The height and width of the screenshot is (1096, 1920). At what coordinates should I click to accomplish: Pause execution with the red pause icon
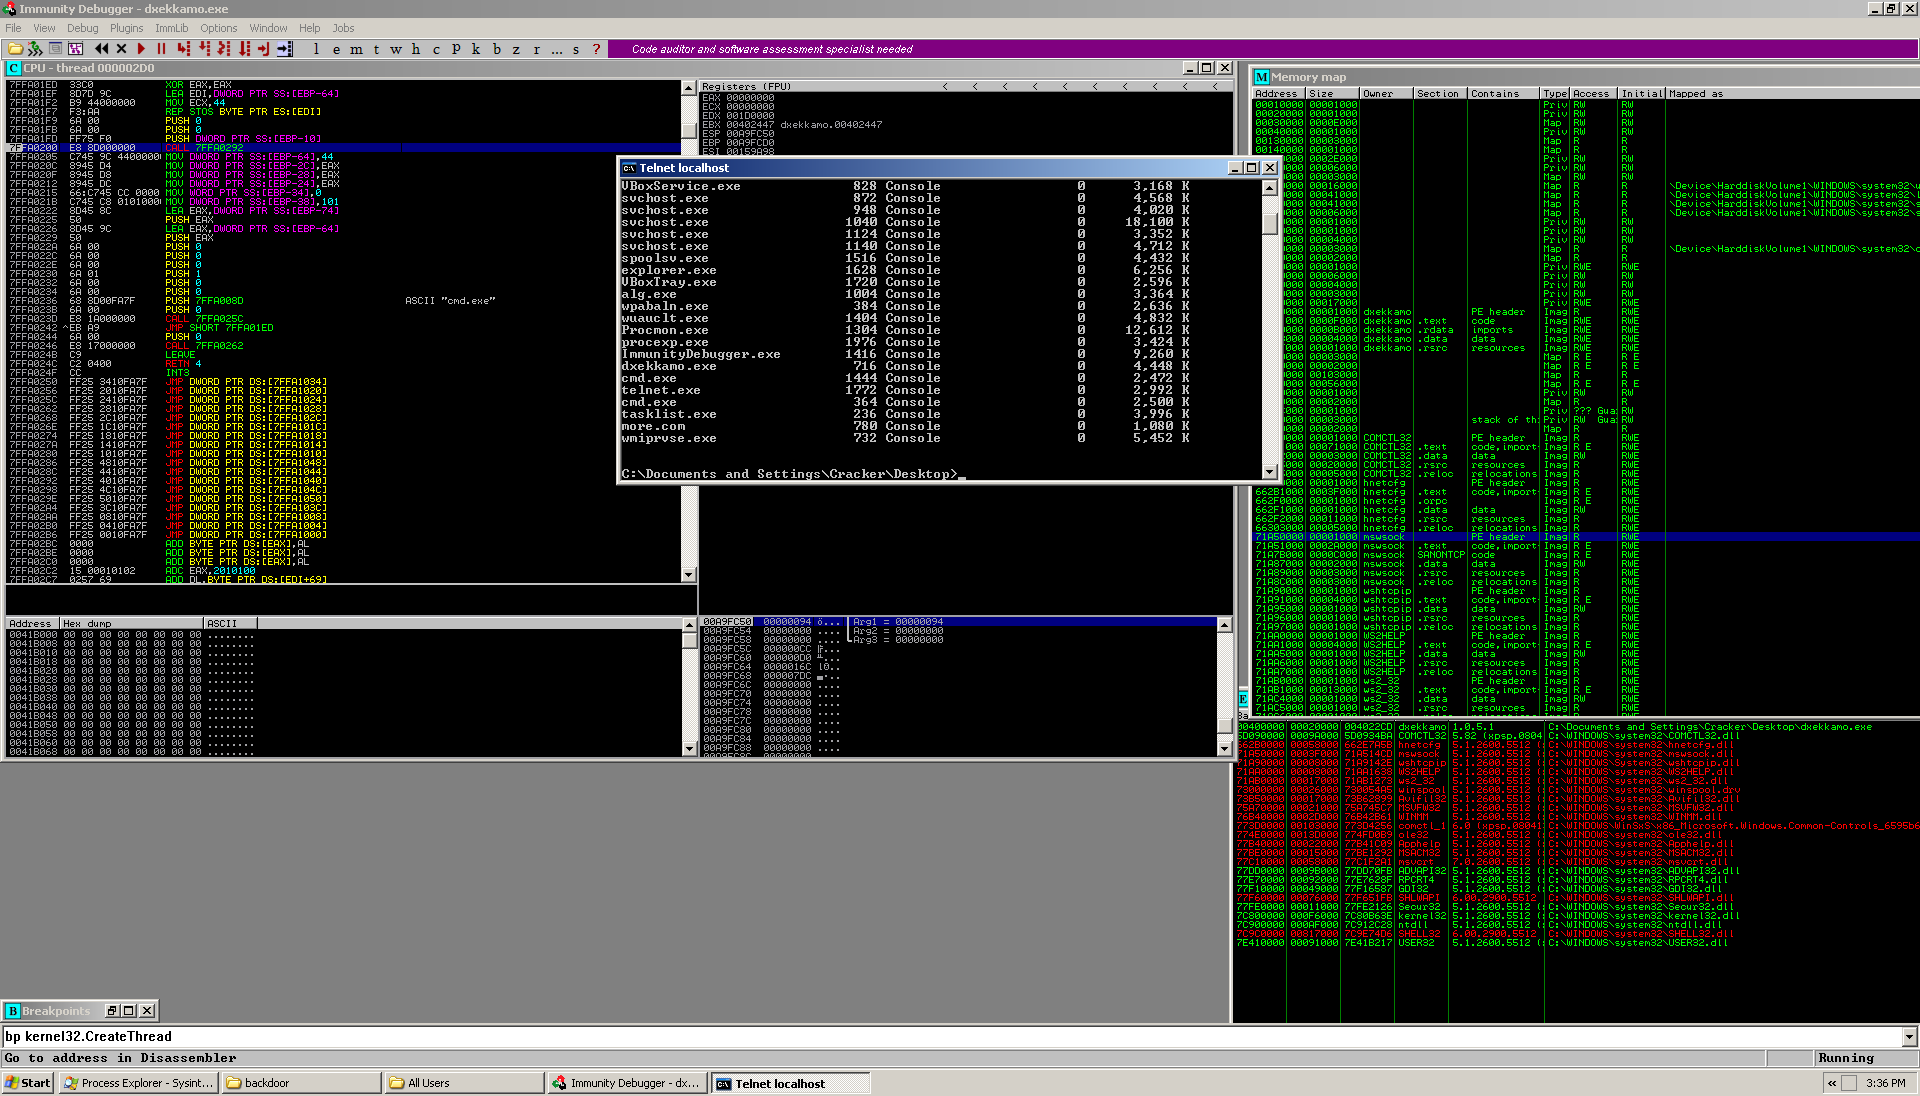[x=161, y=48]
